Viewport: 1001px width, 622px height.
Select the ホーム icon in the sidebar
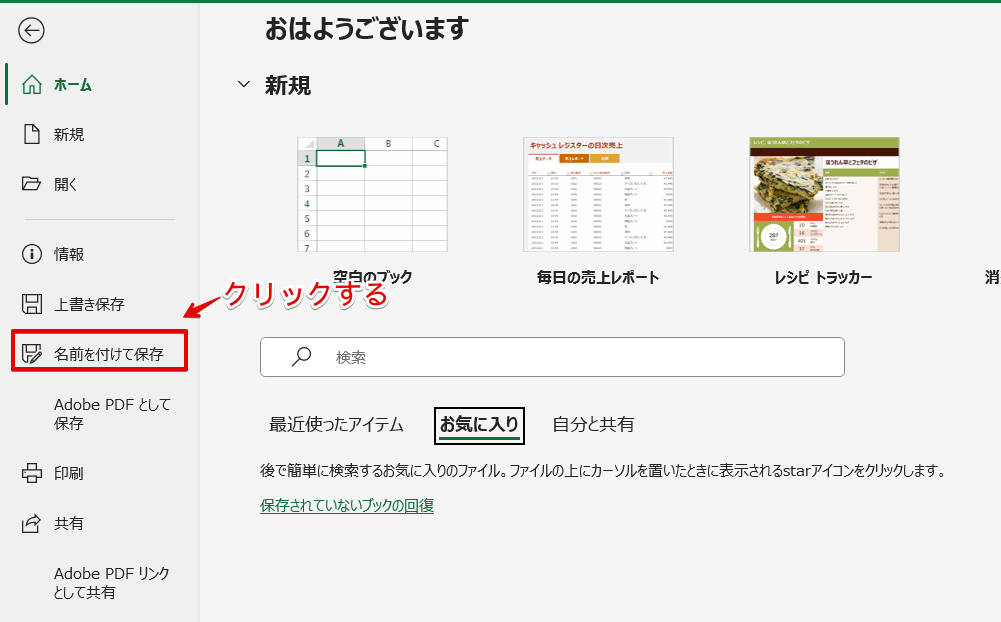[x=33, y=85]
